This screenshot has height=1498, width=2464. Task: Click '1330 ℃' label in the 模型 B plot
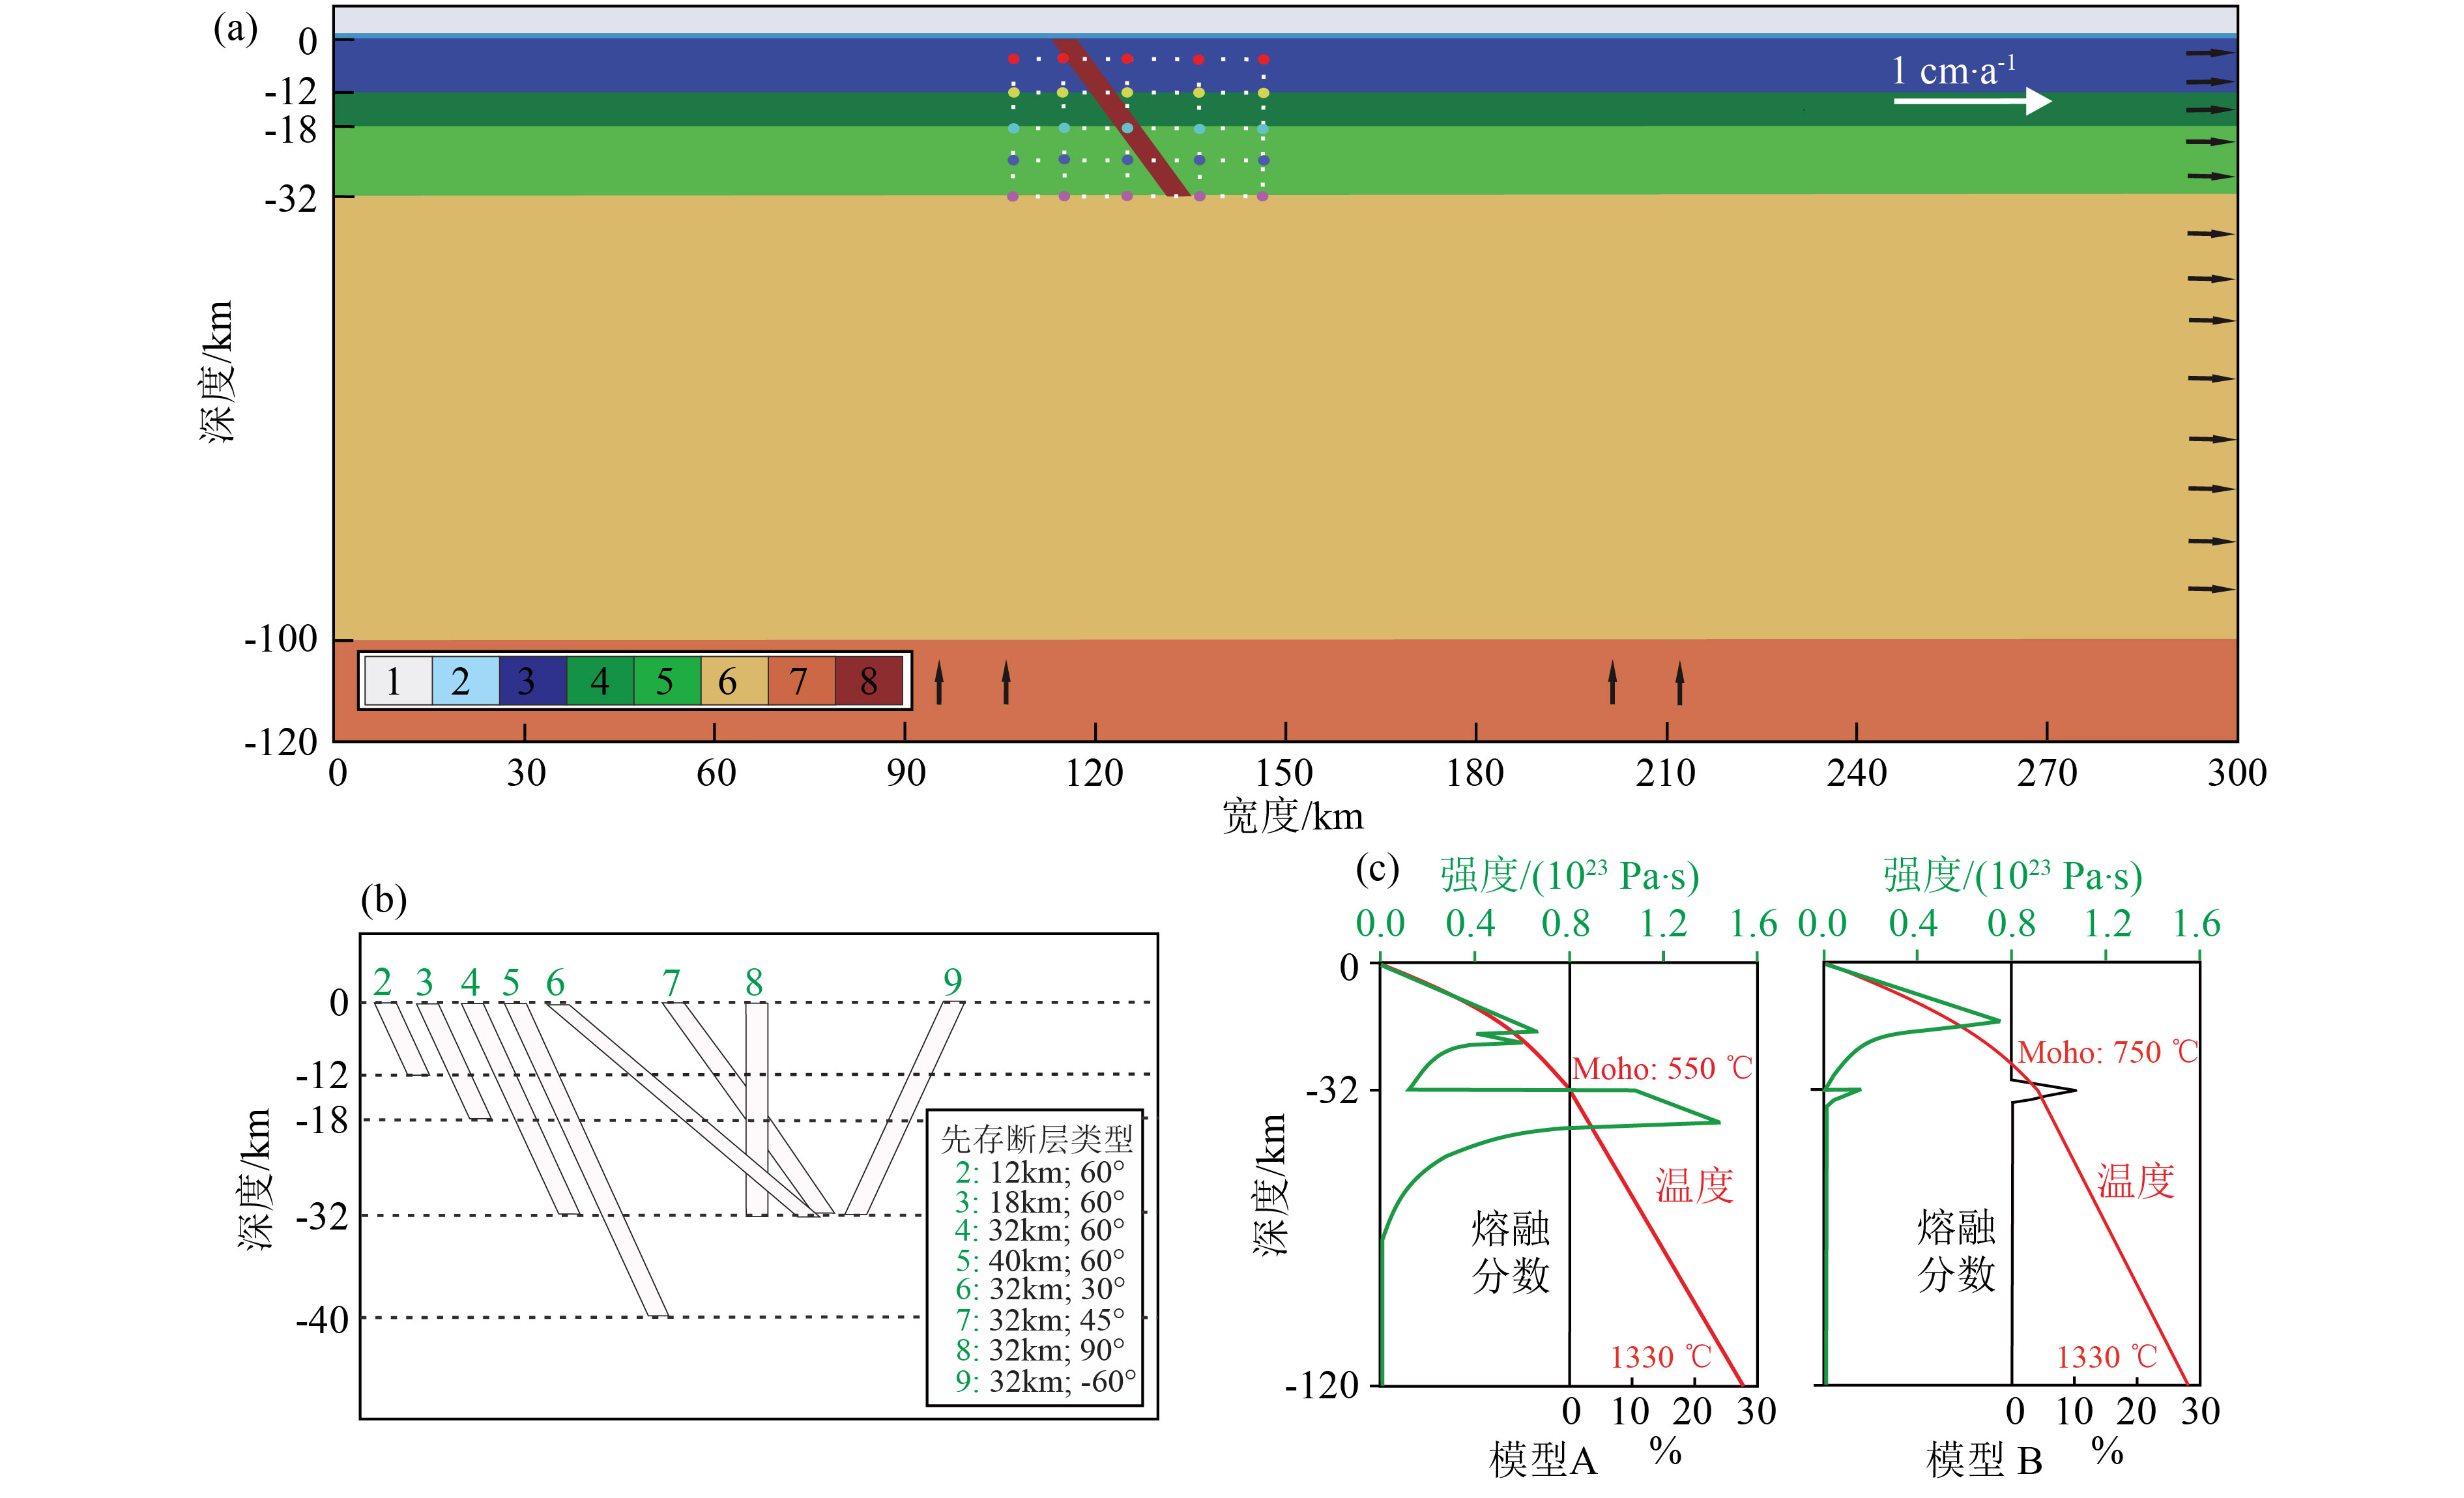tap(2107, 1357)
